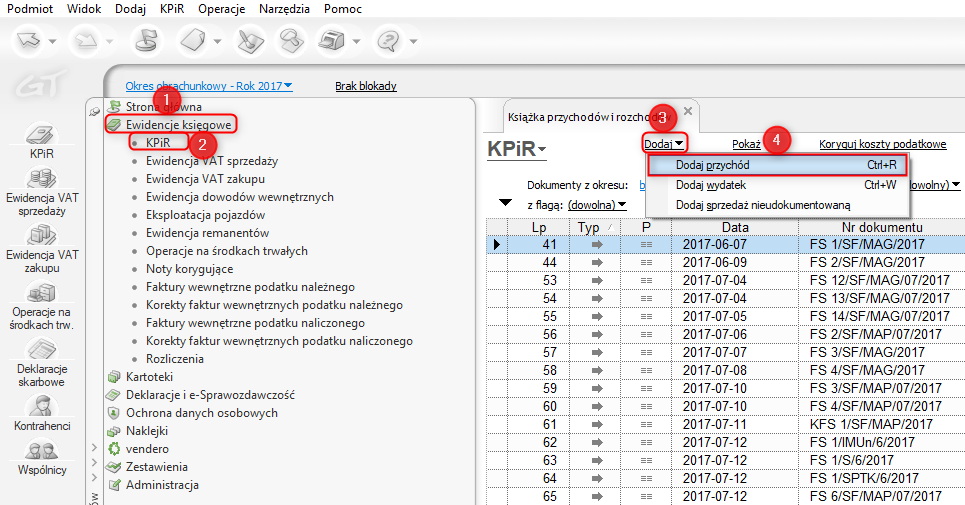Click the magnifier toolbar icon
The image size is (965, 505).
[291, 41]
